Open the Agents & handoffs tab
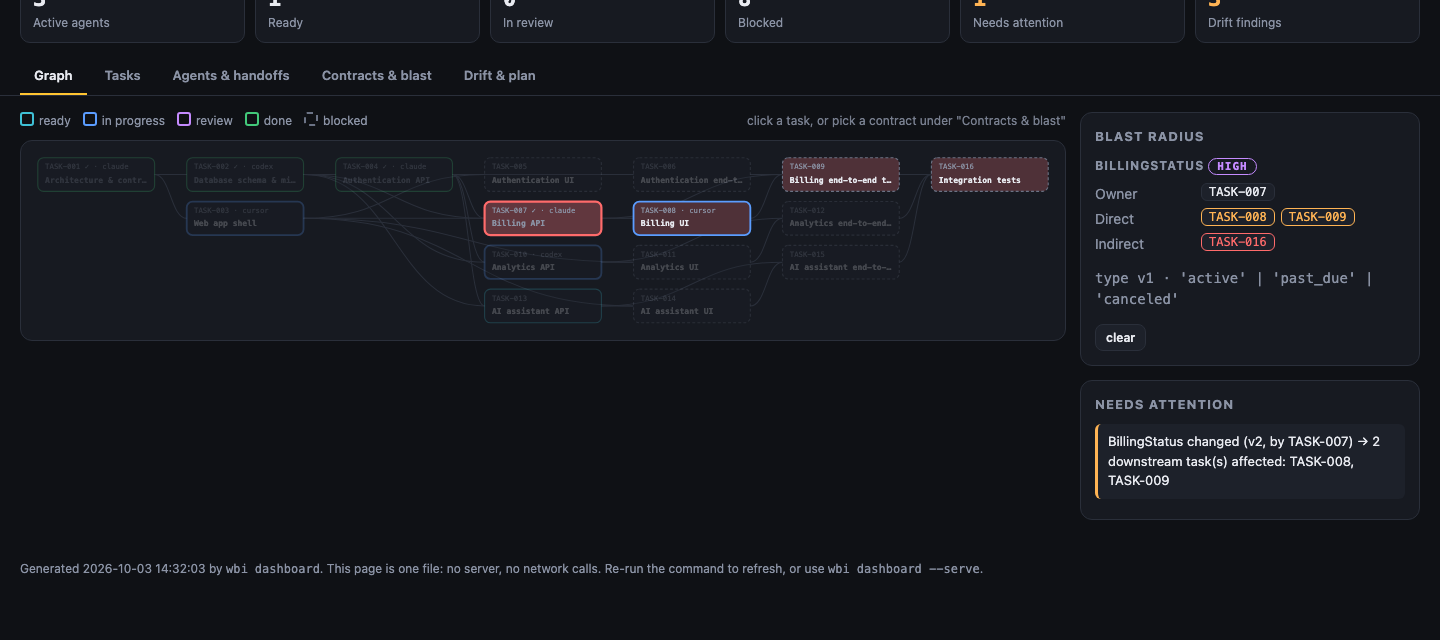The image size is (1440, 640). click(231, 75)
